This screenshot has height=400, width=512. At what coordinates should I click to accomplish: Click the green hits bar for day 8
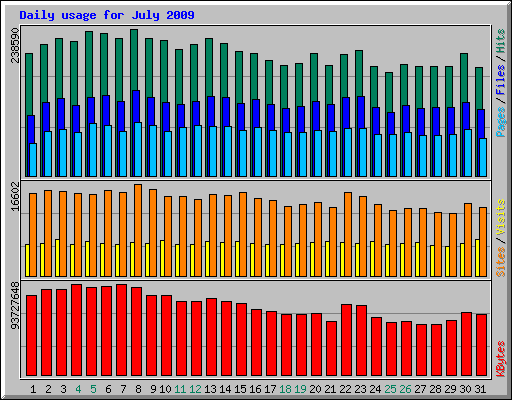134,59
